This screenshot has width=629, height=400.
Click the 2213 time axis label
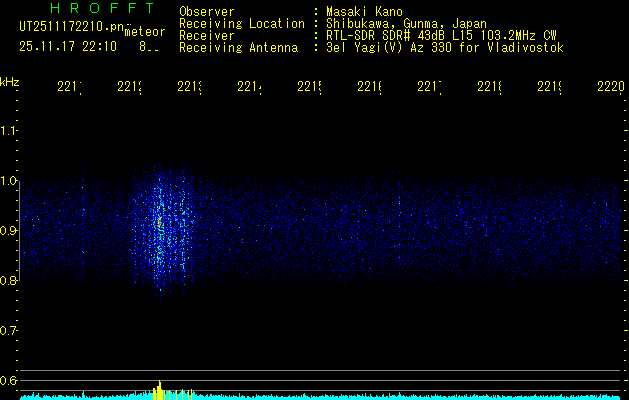(189, 86)
